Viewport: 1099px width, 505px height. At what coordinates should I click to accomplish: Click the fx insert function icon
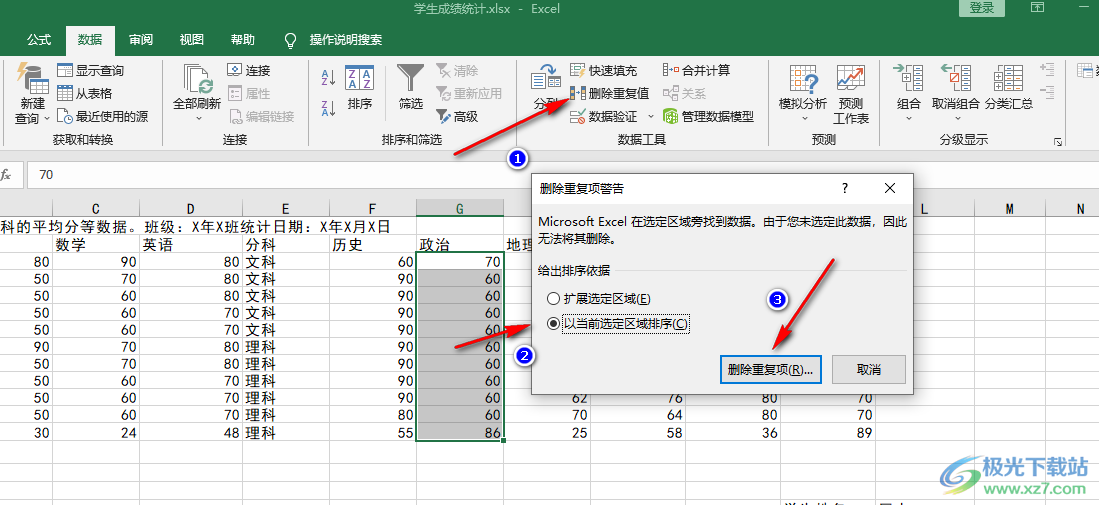6,174
